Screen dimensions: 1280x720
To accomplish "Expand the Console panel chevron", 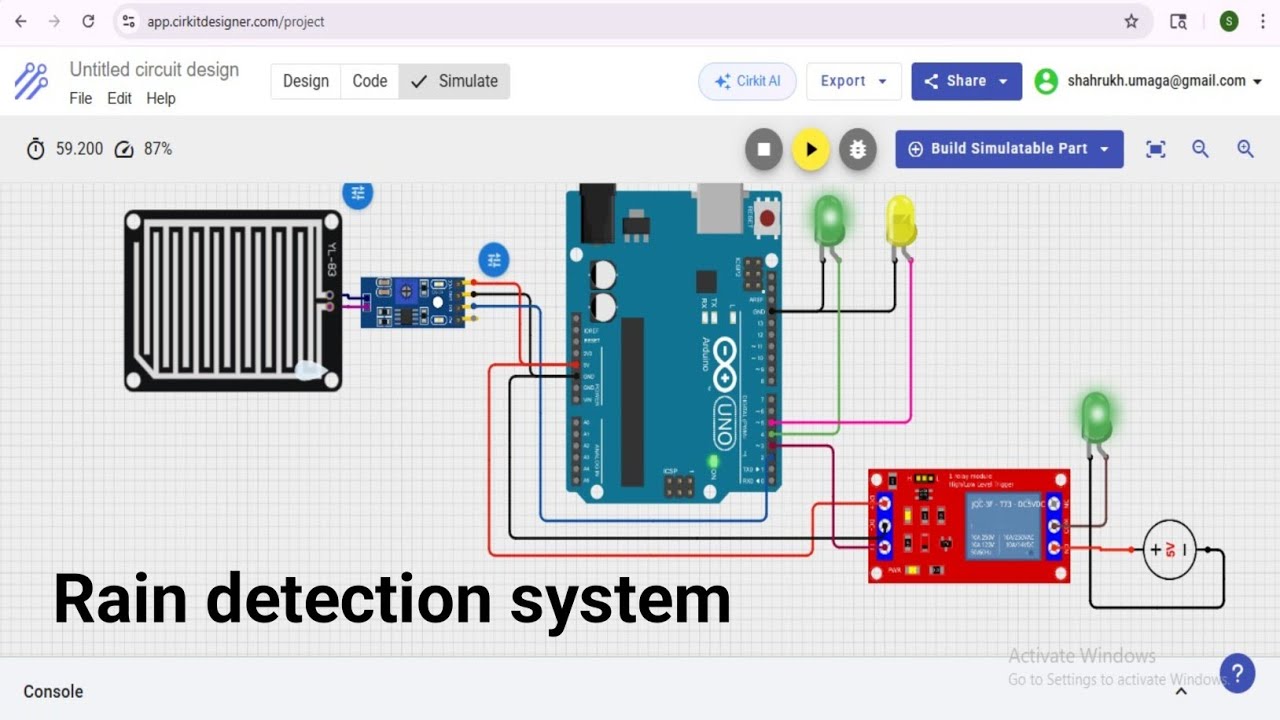I will [x=1181, y=691].
